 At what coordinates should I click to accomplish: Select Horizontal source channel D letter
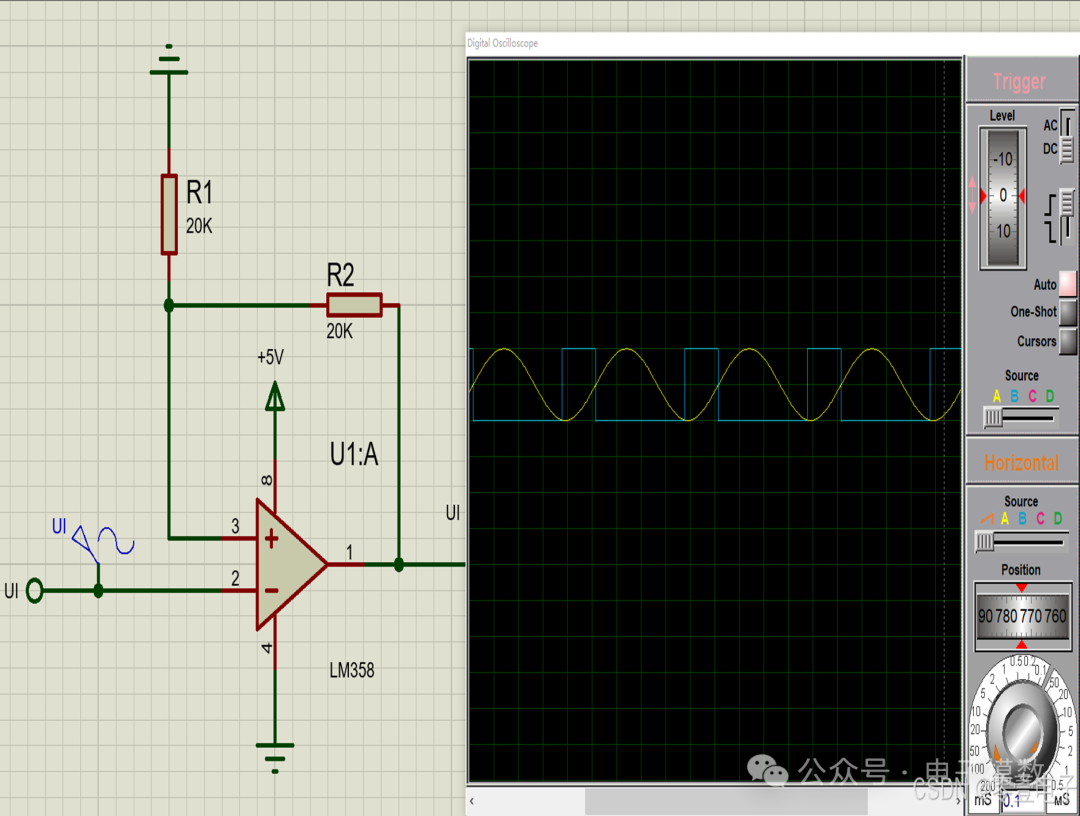pos(1058,519)
